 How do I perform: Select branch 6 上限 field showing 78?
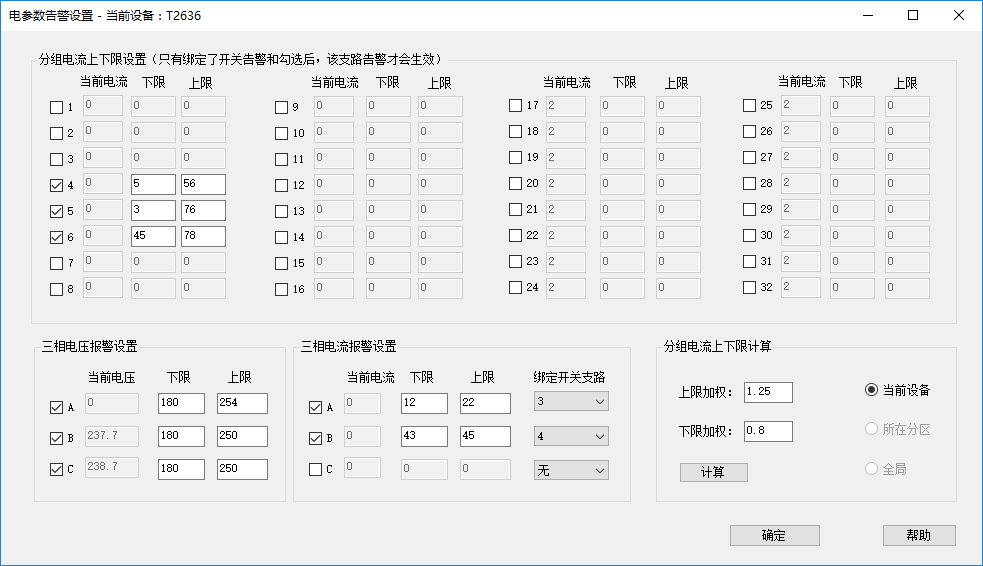[x=203, y=237]
